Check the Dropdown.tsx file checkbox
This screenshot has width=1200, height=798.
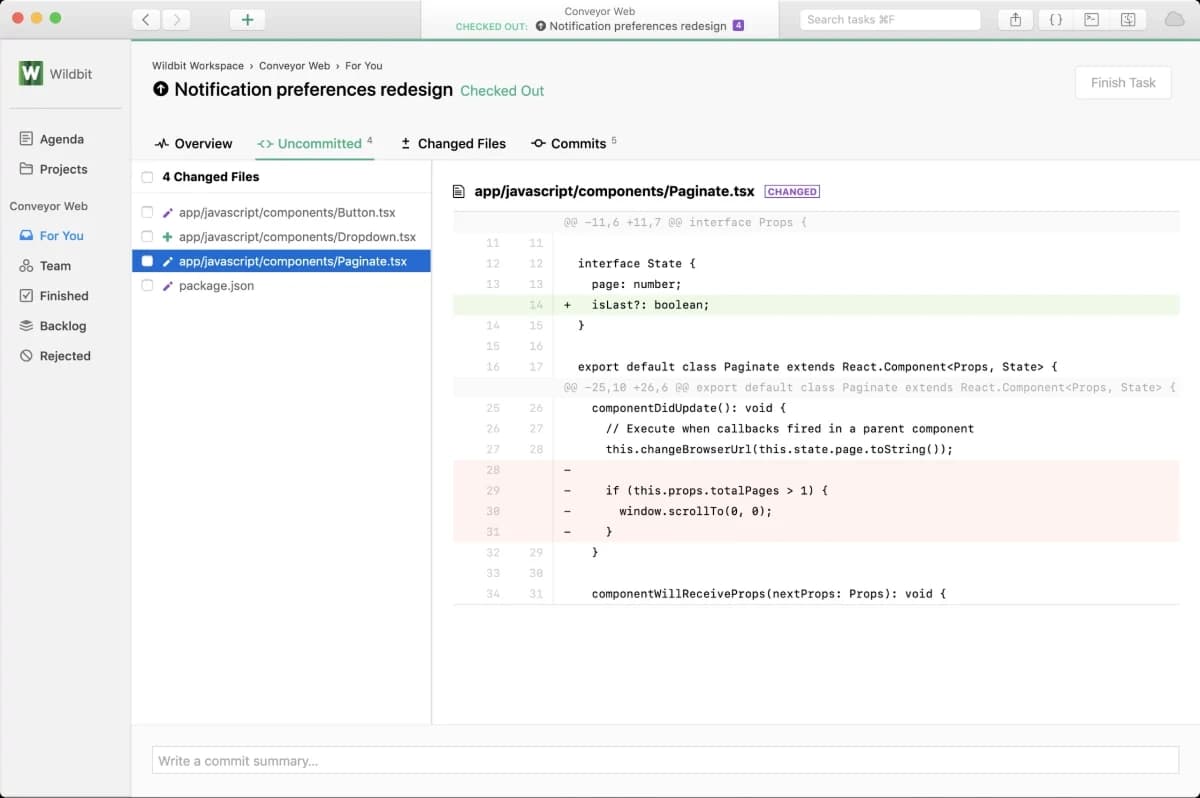click(x=148, y=237)
